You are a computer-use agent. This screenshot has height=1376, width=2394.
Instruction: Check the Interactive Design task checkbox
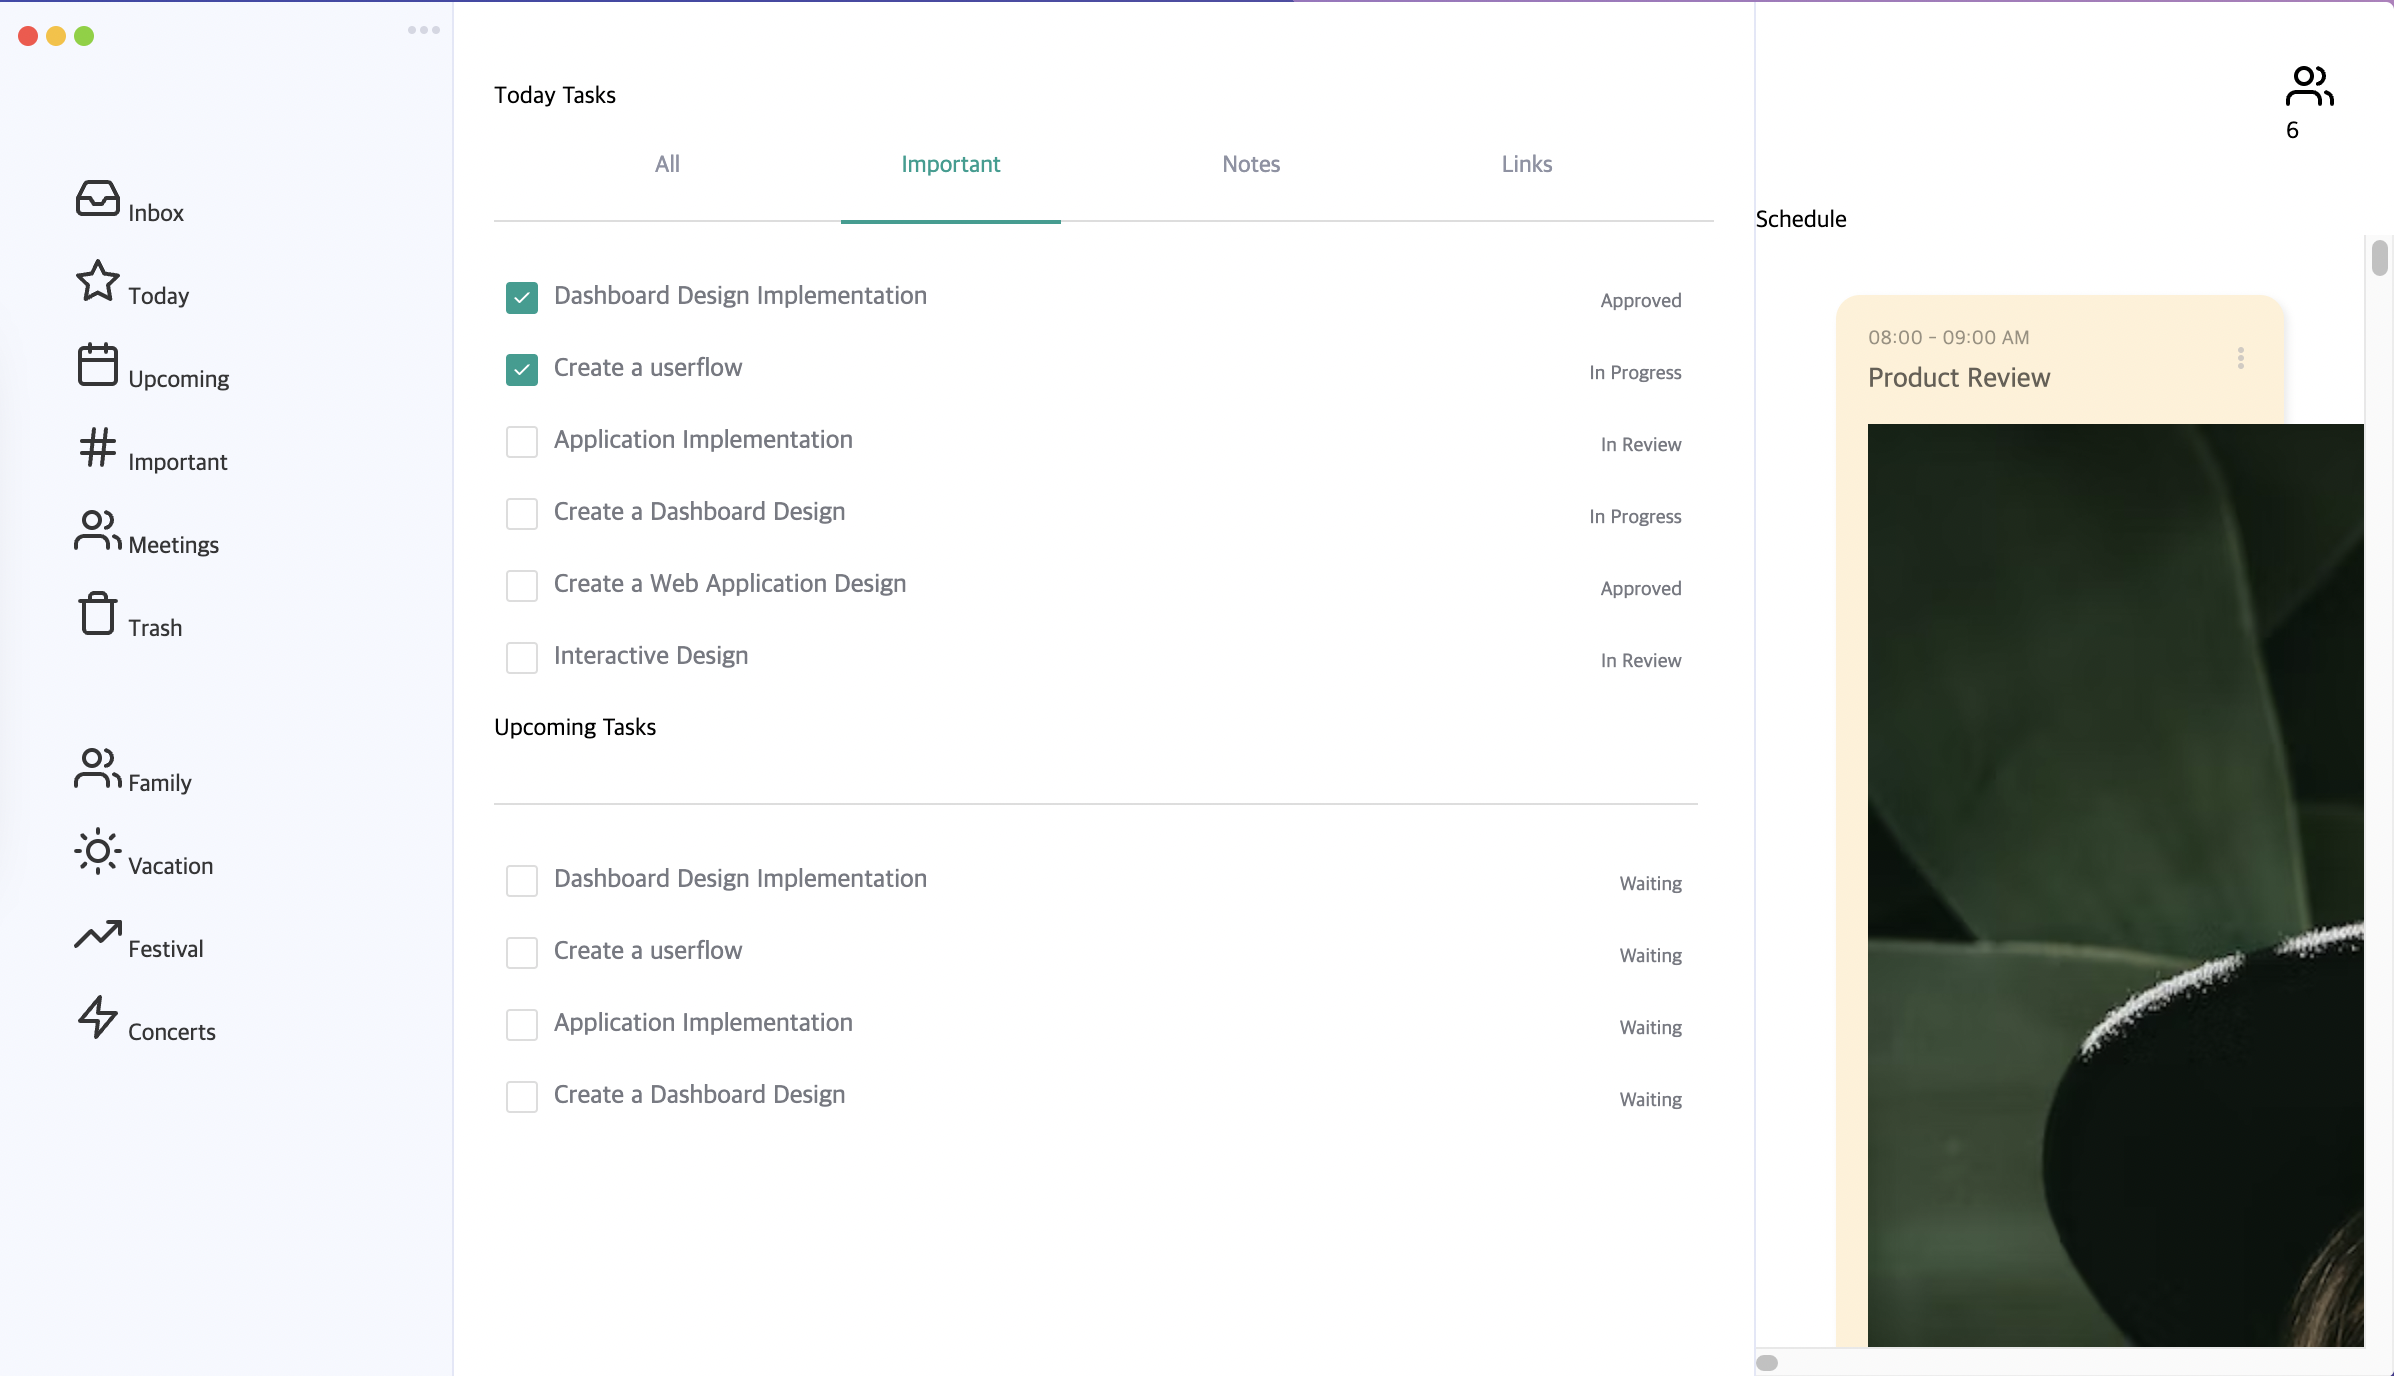point(521,657)
